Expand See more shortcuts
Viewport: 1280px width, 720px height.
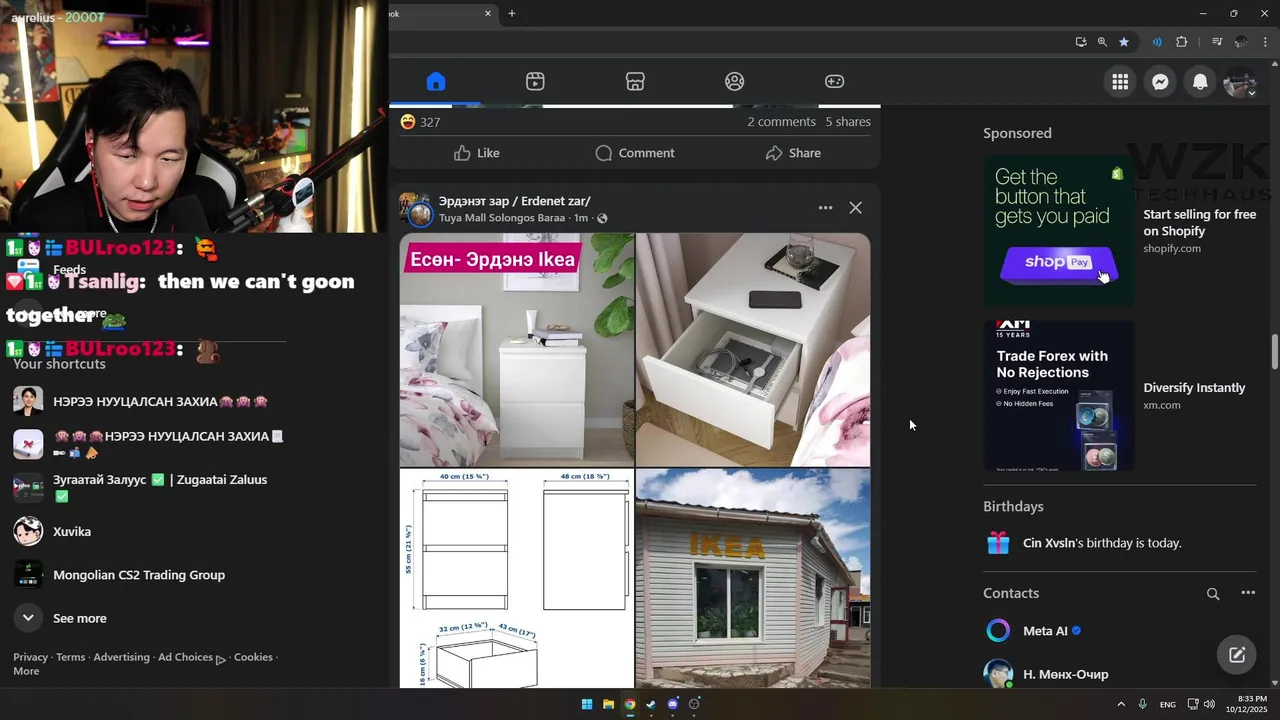click(x=79, y=618)
